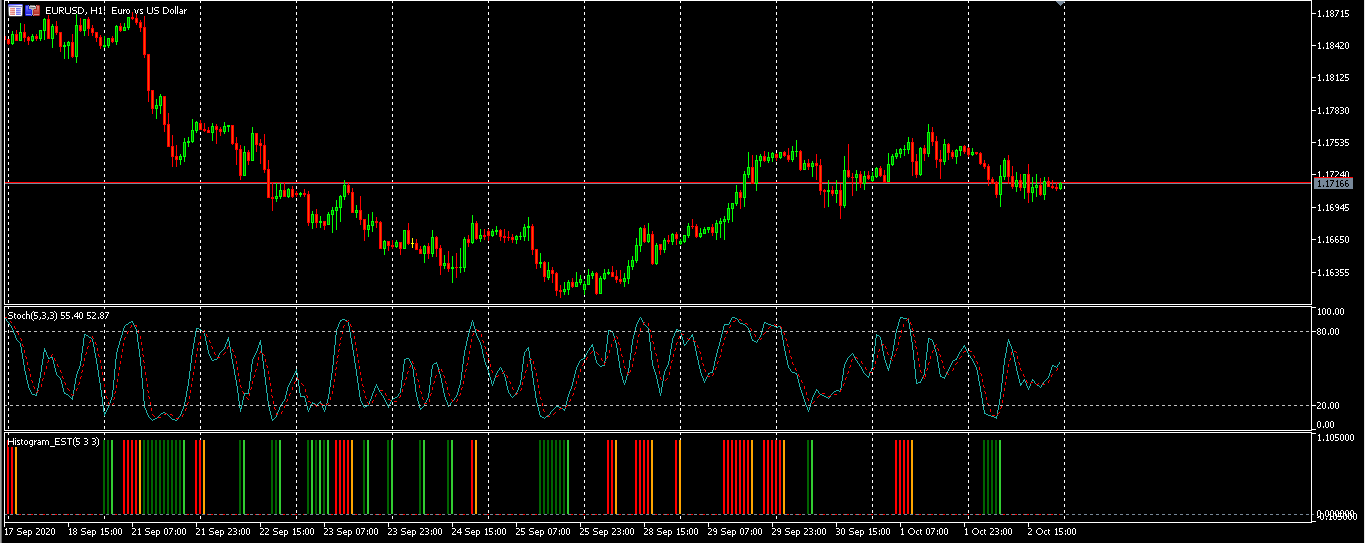Click the stochastic 80.00 level label

point(1329,331)
